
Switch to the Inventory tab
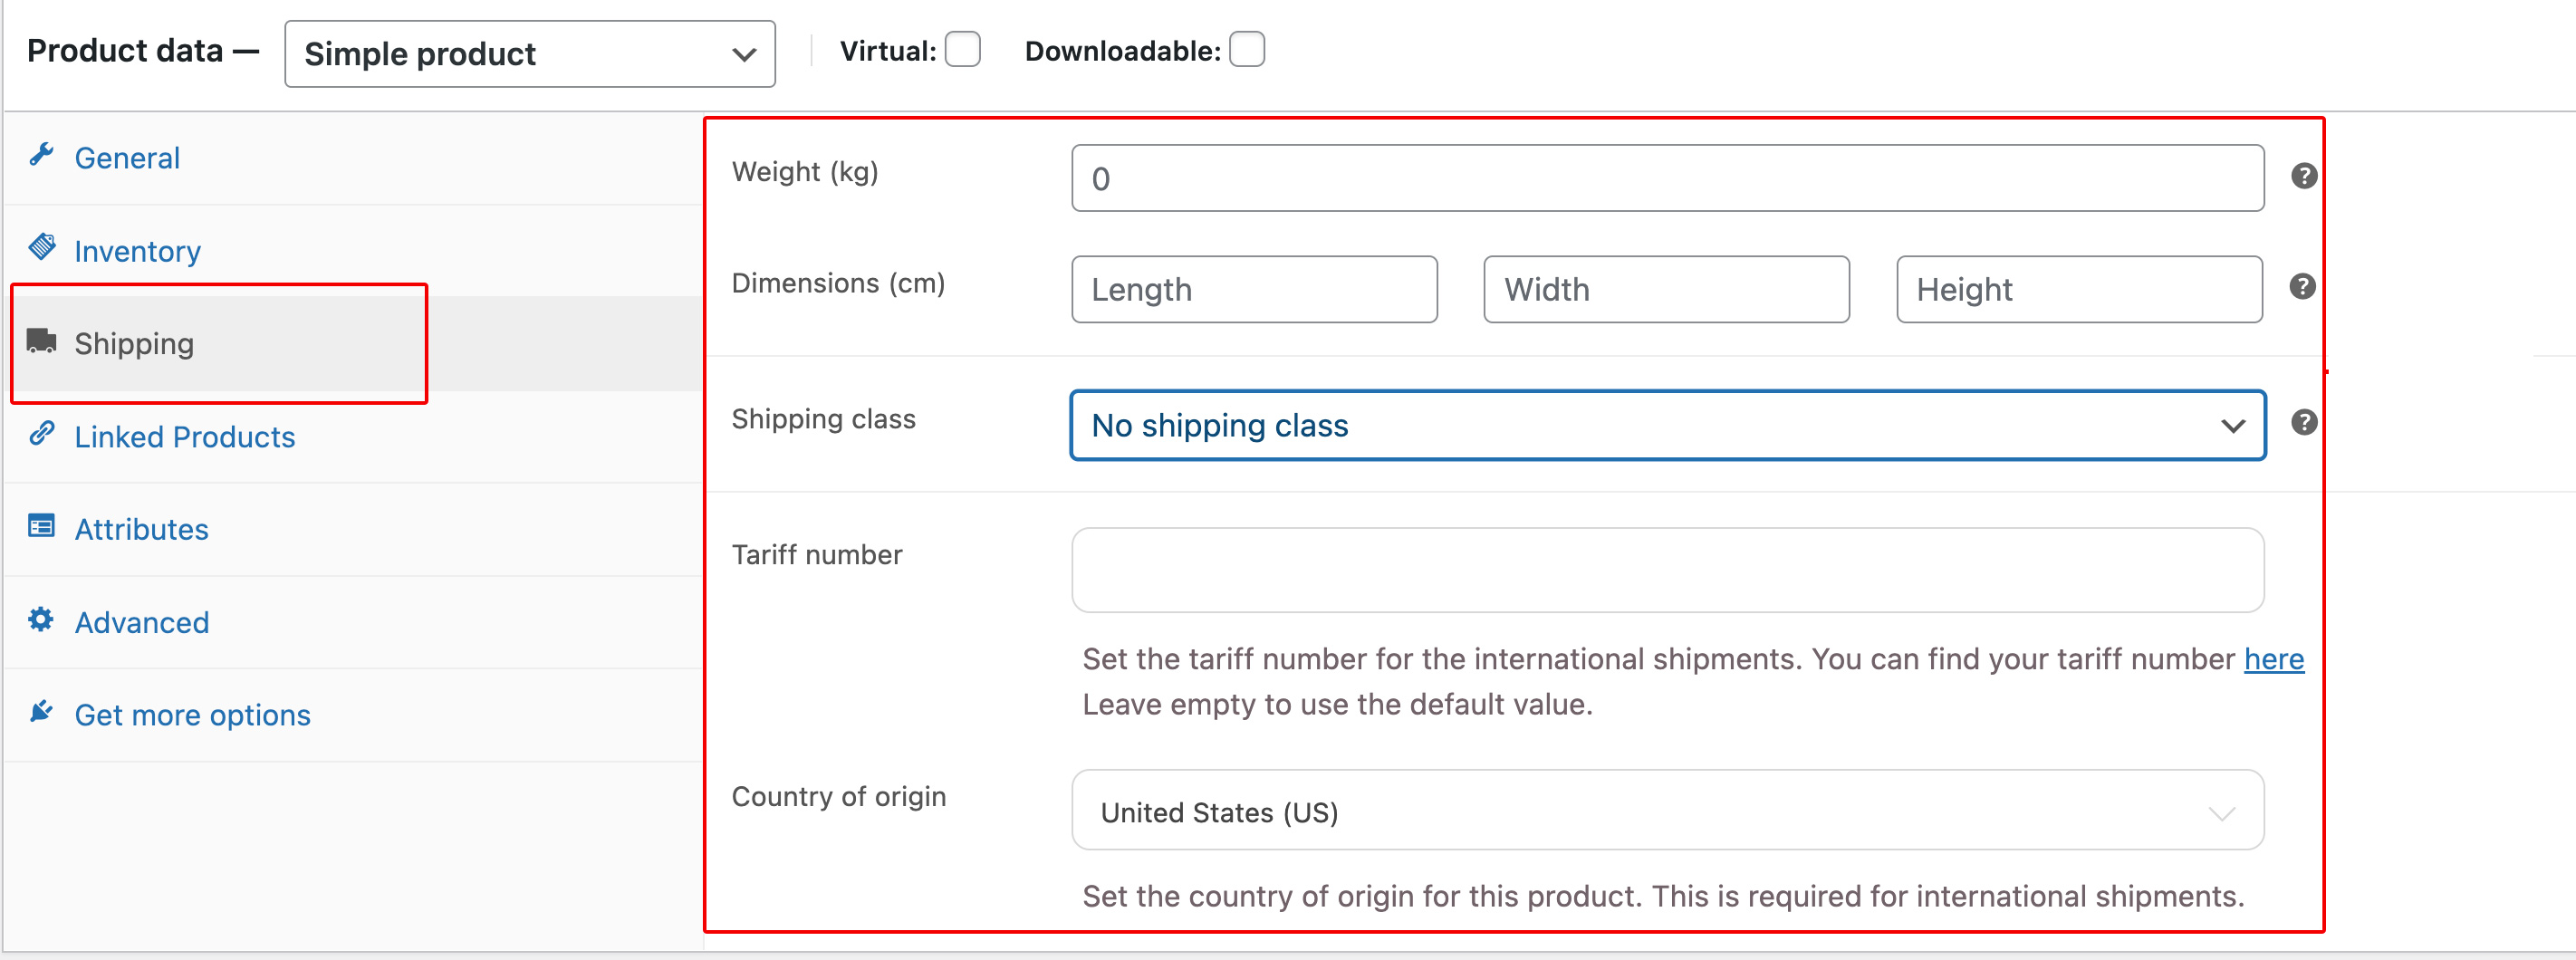tap(137, 250)
